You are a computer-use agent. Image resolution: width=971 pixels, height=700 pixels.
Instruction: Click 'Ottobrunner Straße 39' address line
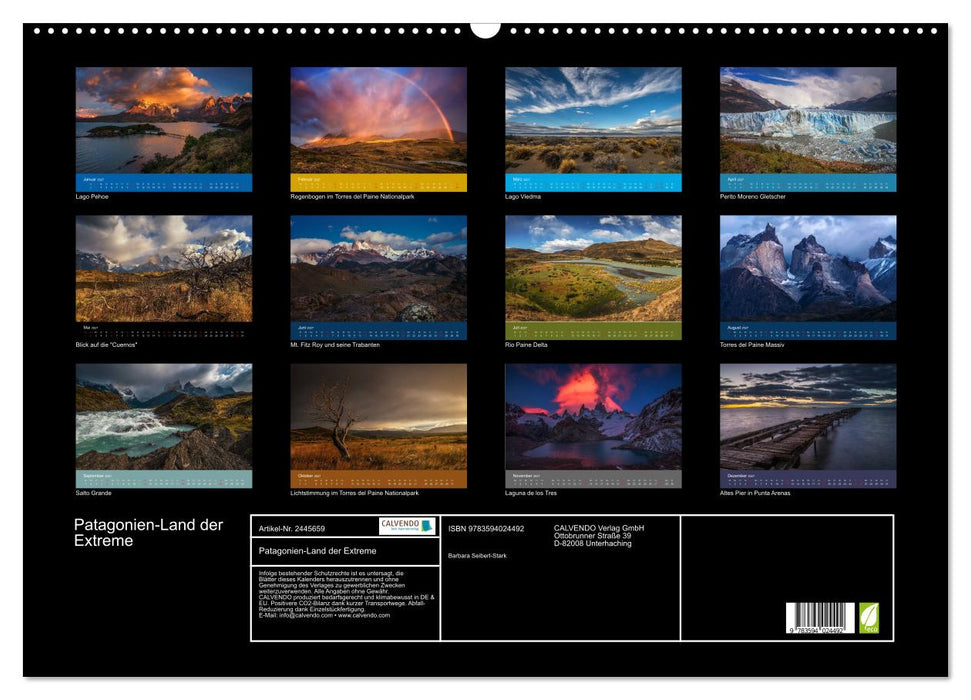click(593, 536)
